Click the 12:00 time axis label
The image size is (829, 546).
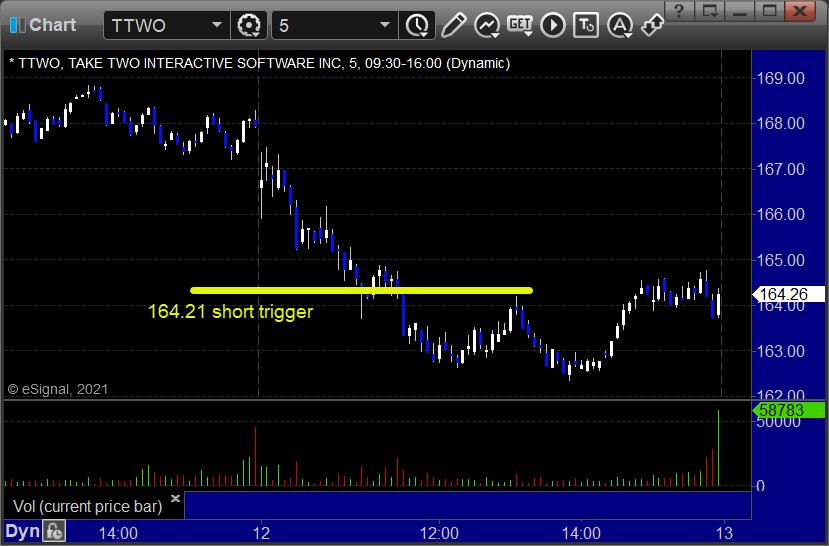coord(439,533)
